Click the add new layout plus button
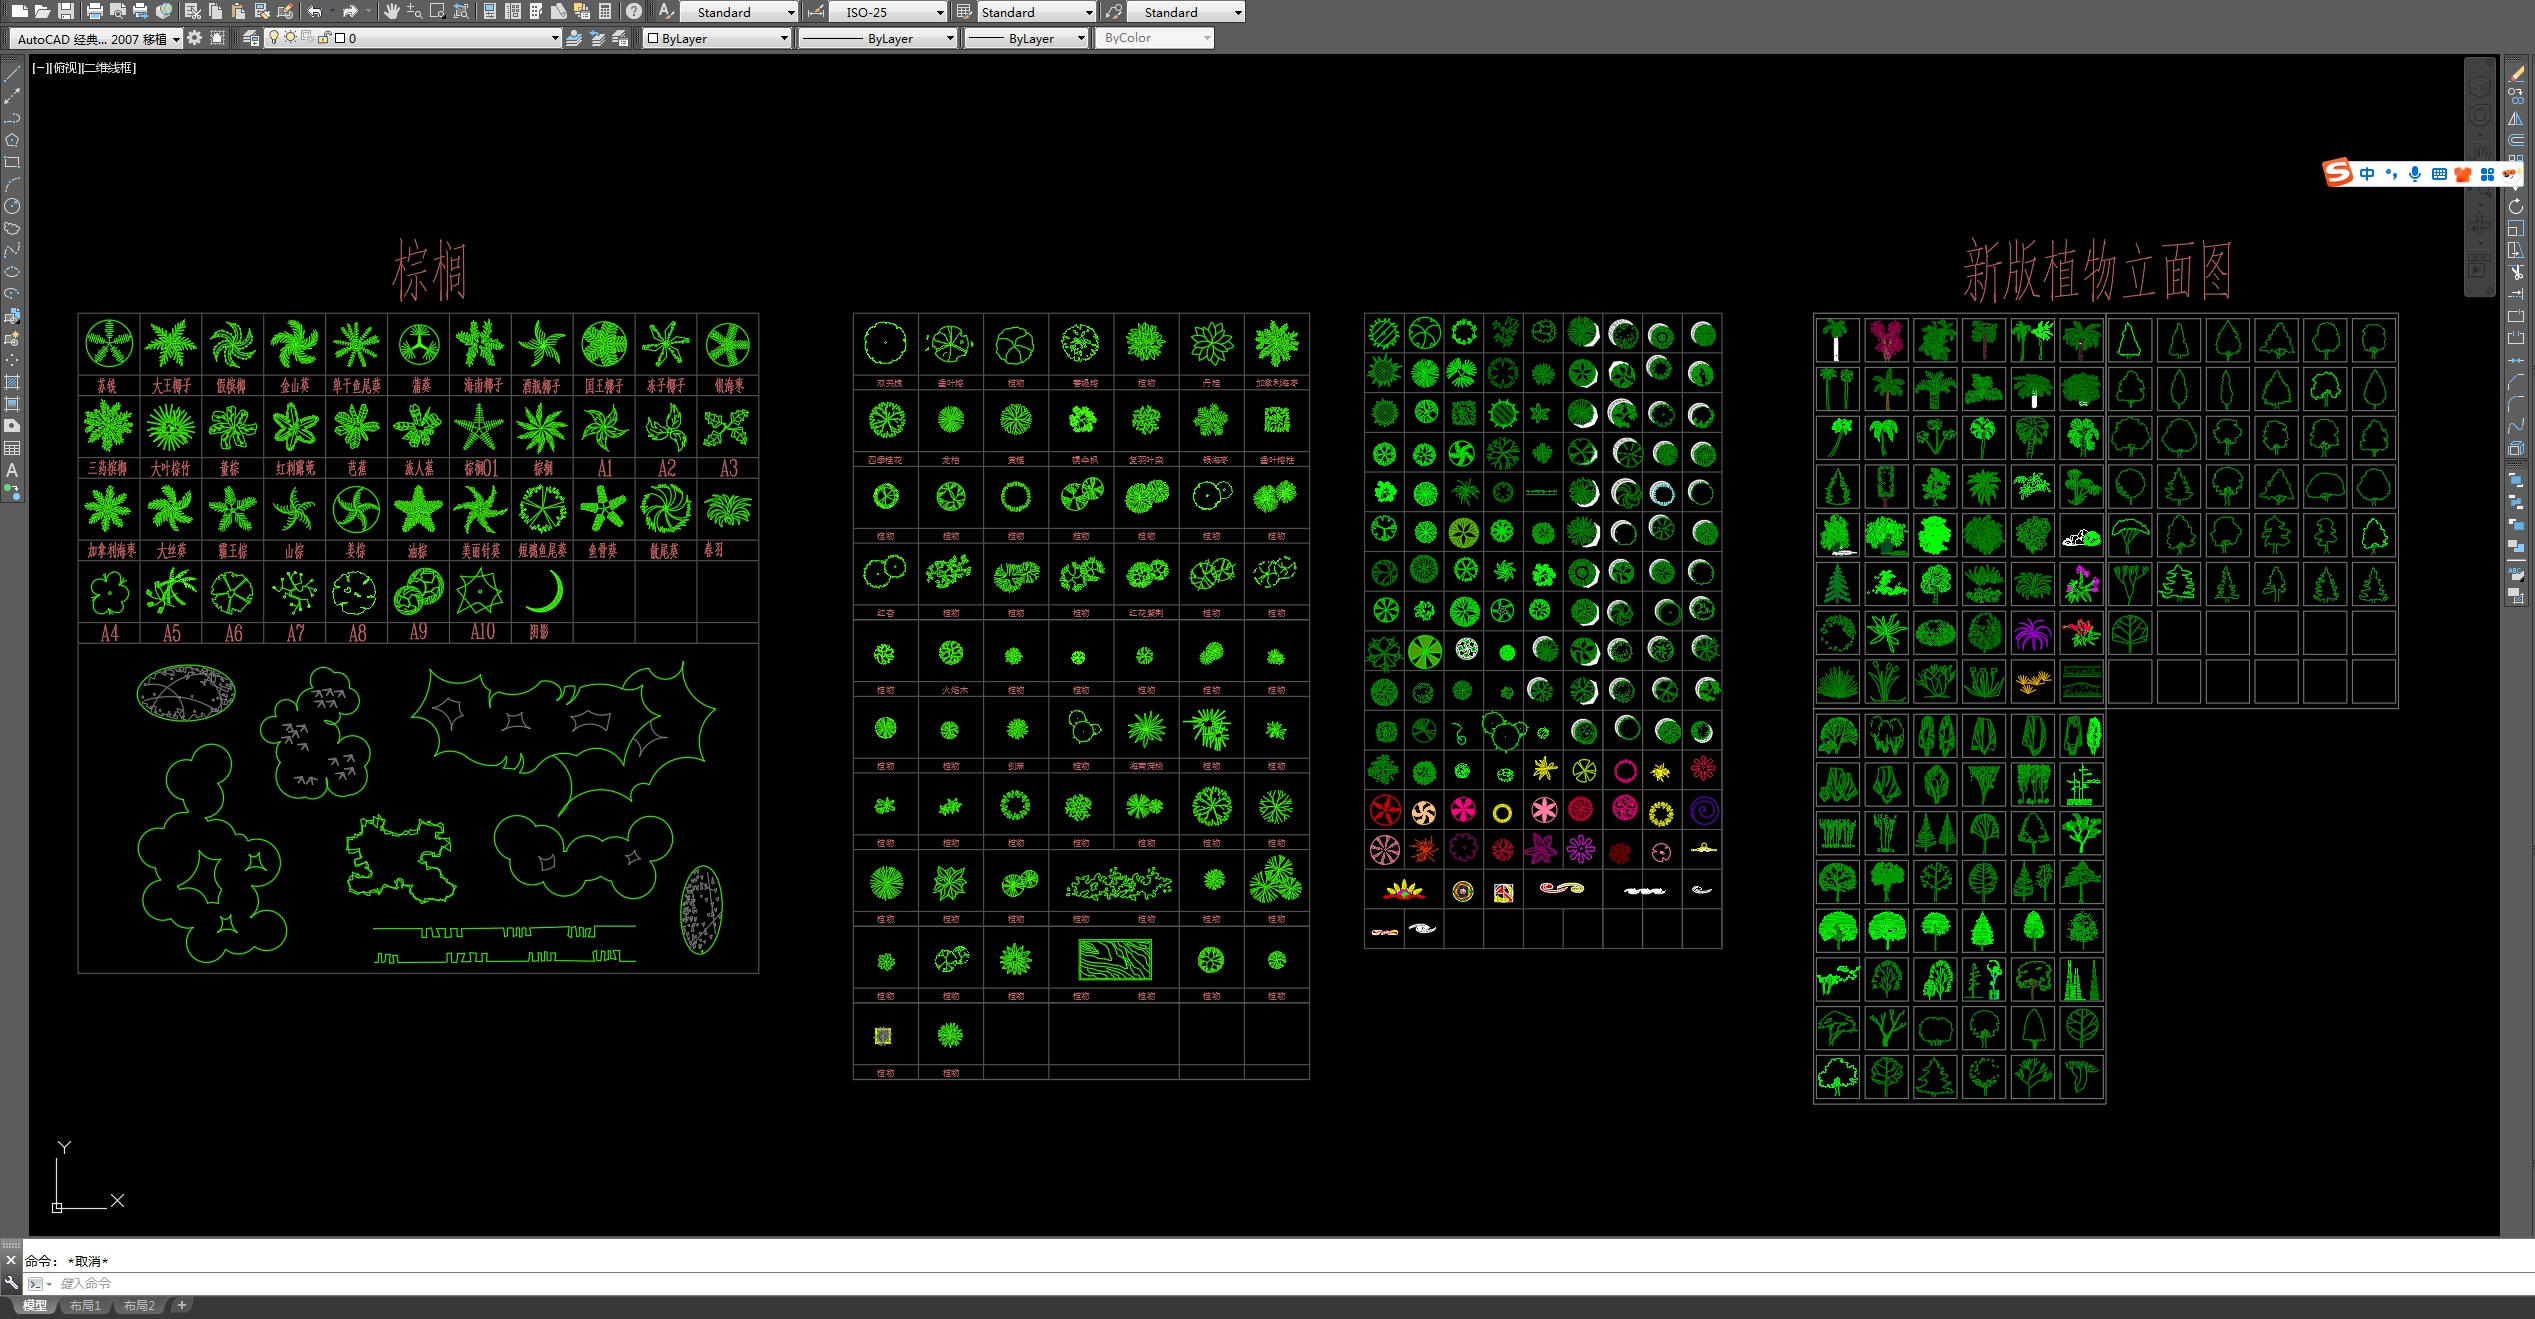The image size is (2535, 1319). (181, 1305)
